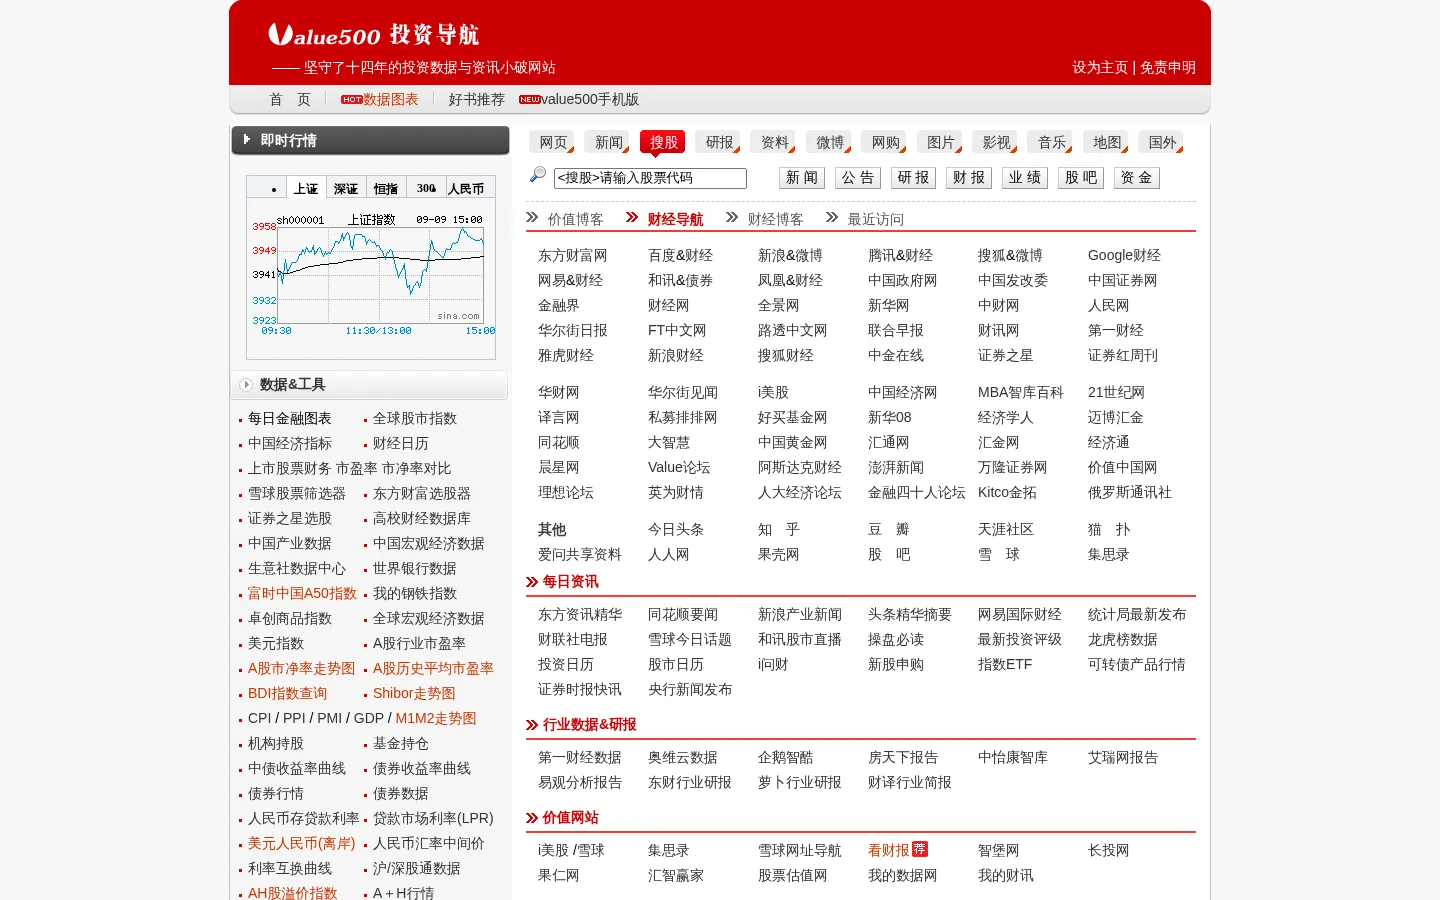
Task: Click 设为主页 in the header
Action: [x=1100, y=67]
